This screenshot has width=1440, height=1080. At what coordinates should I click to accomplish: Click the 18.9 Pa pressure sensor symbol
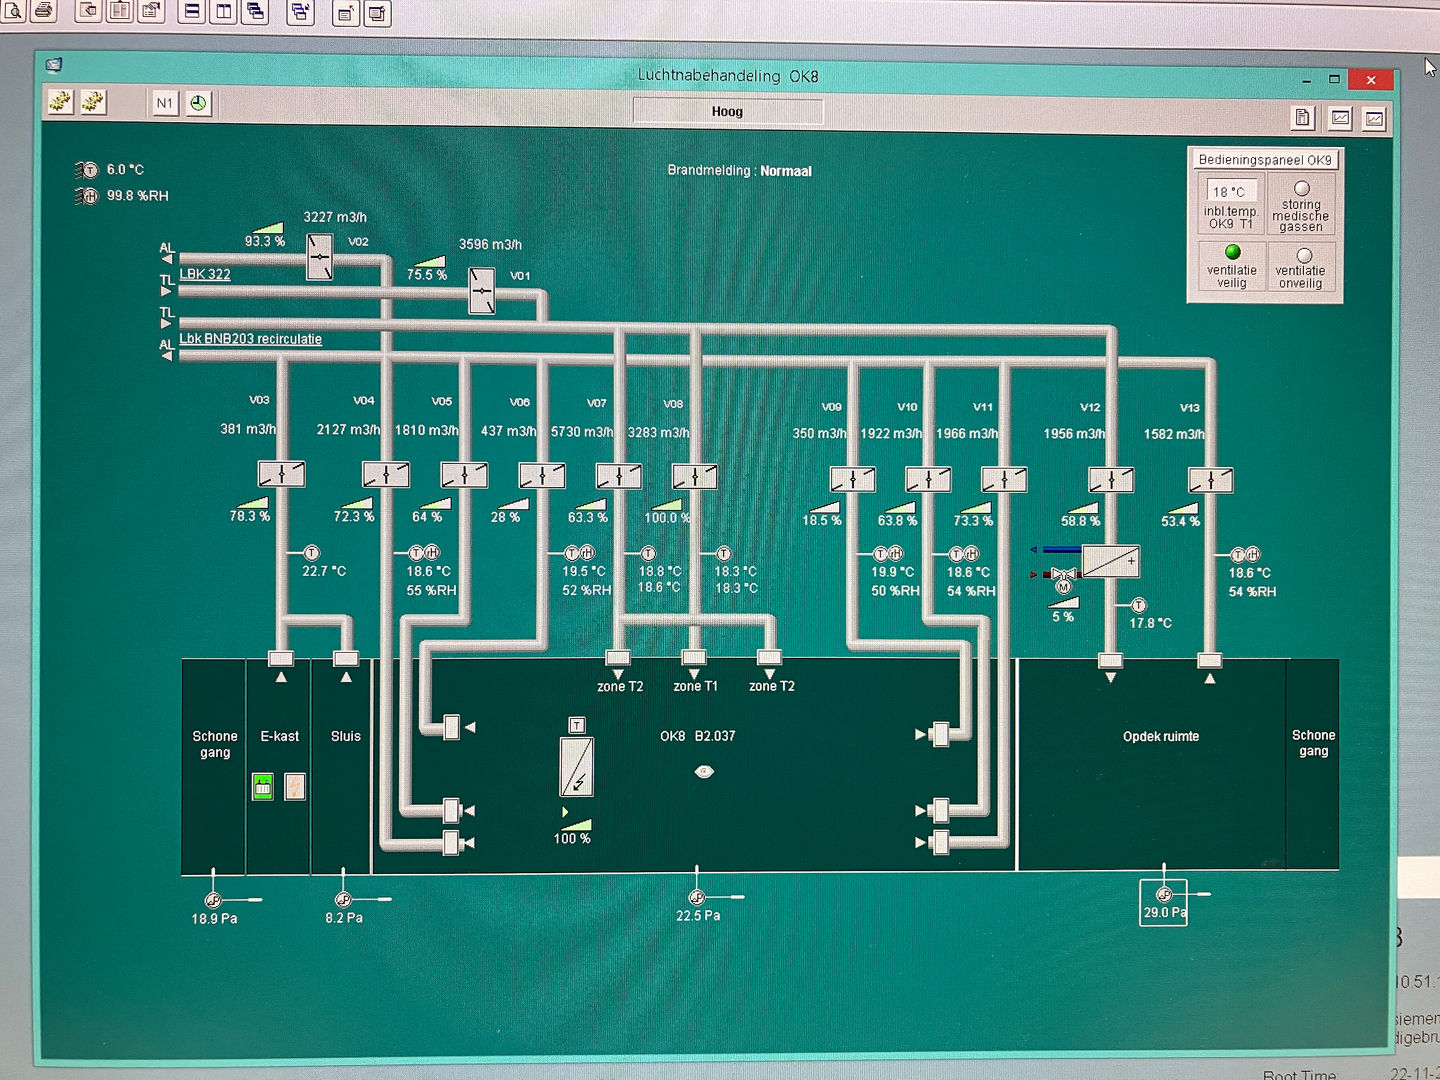tap(213, 901)
